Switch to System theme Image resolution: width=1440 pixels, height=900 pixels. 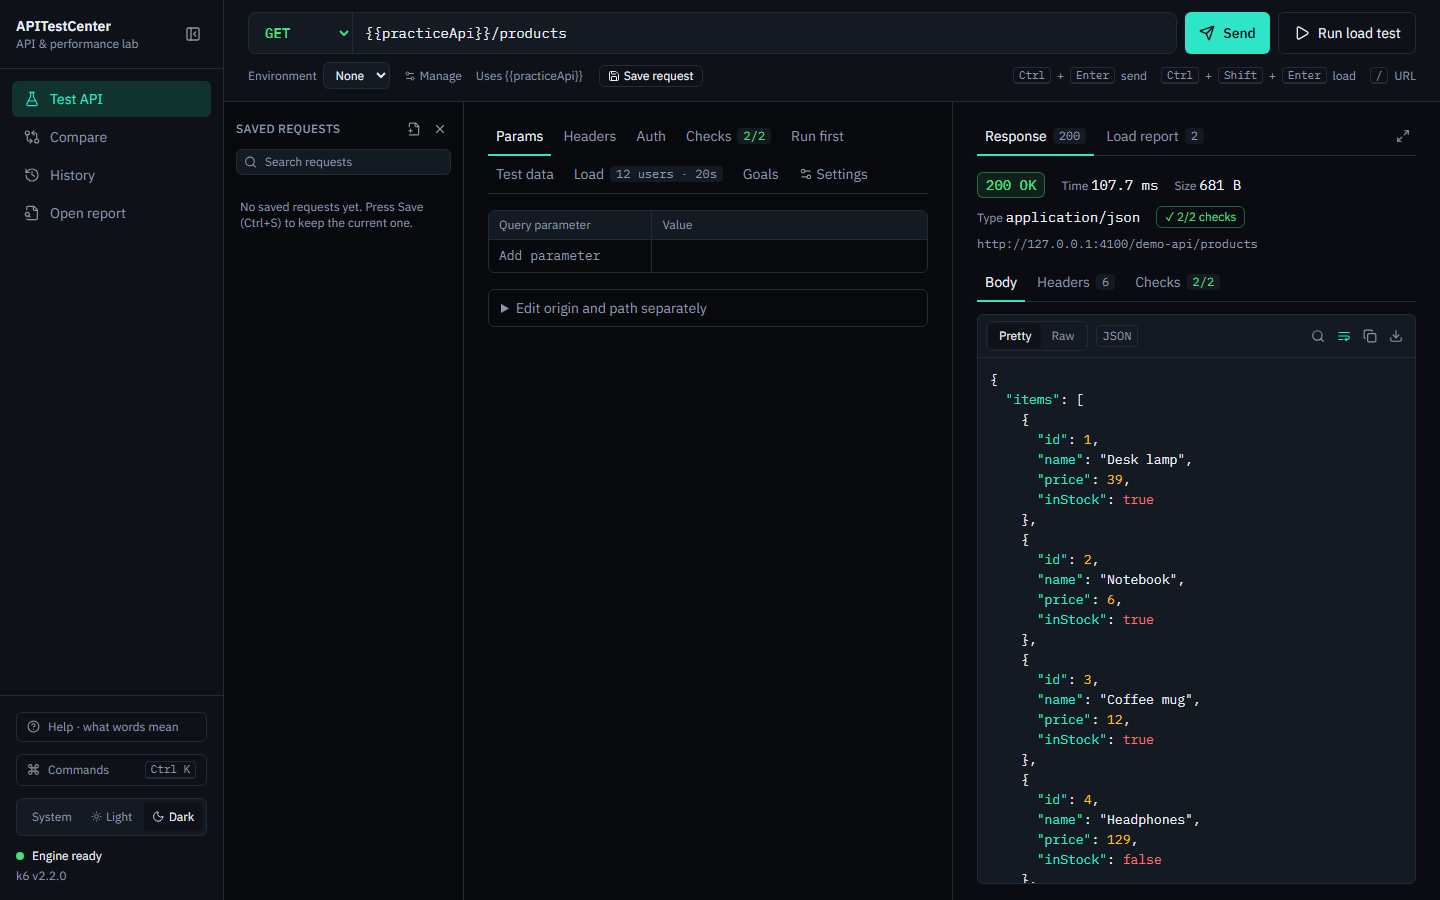(x=51, y=817)
